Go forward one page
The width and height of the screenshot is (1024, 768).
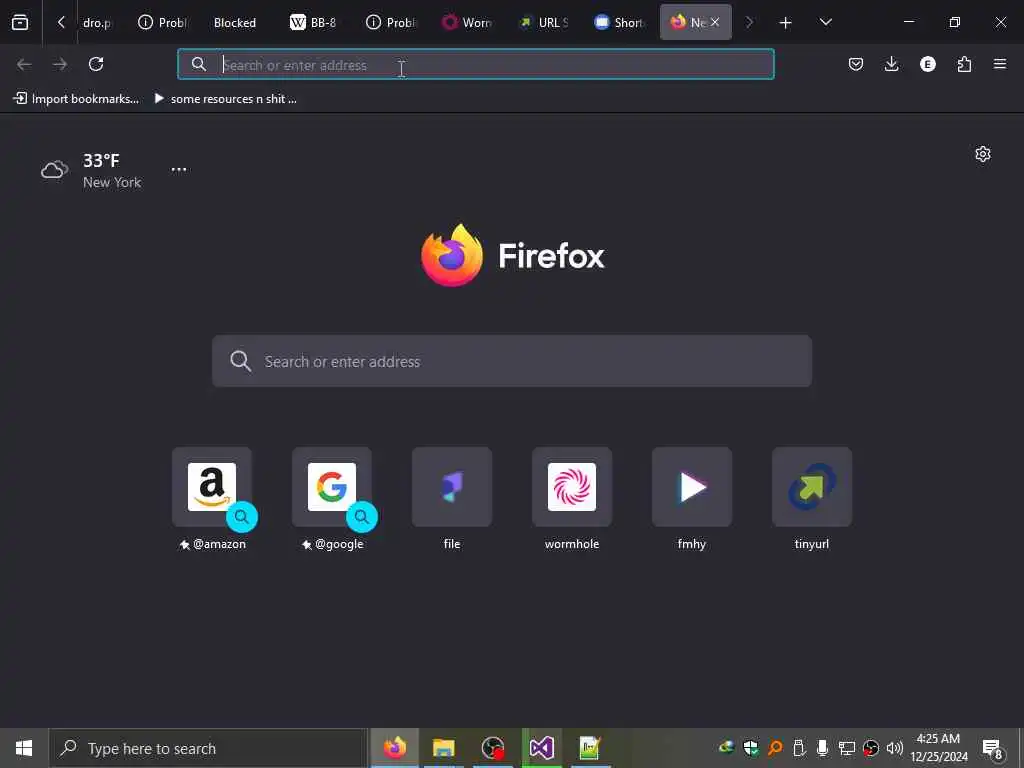pyautogui.click(x=60, y=64)
